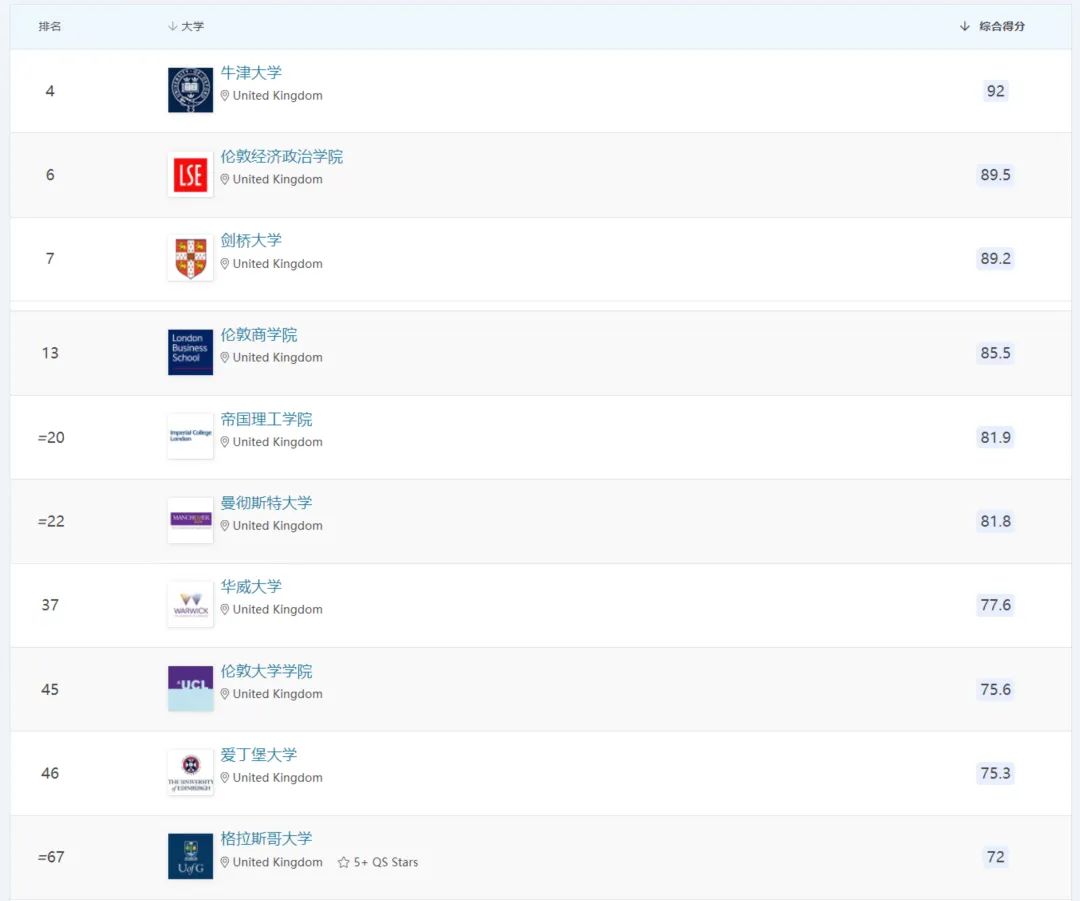Sort by 综合得分 column header
The height and width of the screenshot is (901, 1080).
[992, 26]
